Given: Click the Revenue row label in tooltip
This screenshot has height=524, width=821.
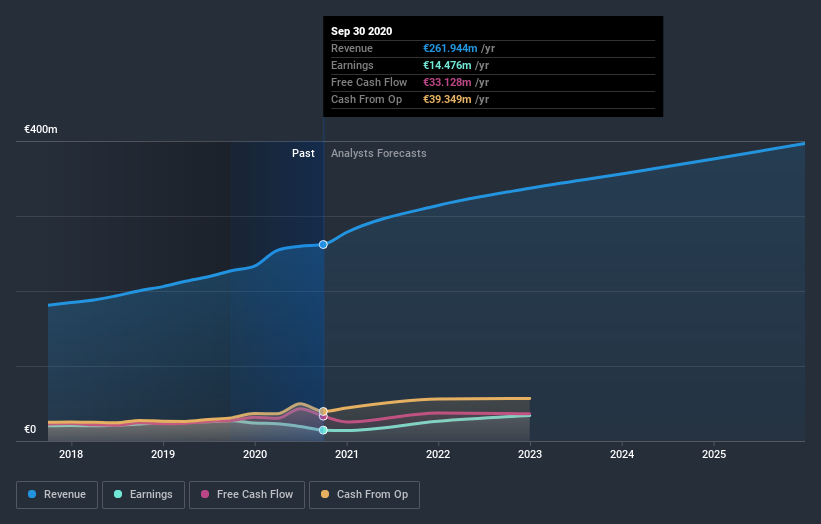Looking at the screenshot, I should (x=352, y=48).
